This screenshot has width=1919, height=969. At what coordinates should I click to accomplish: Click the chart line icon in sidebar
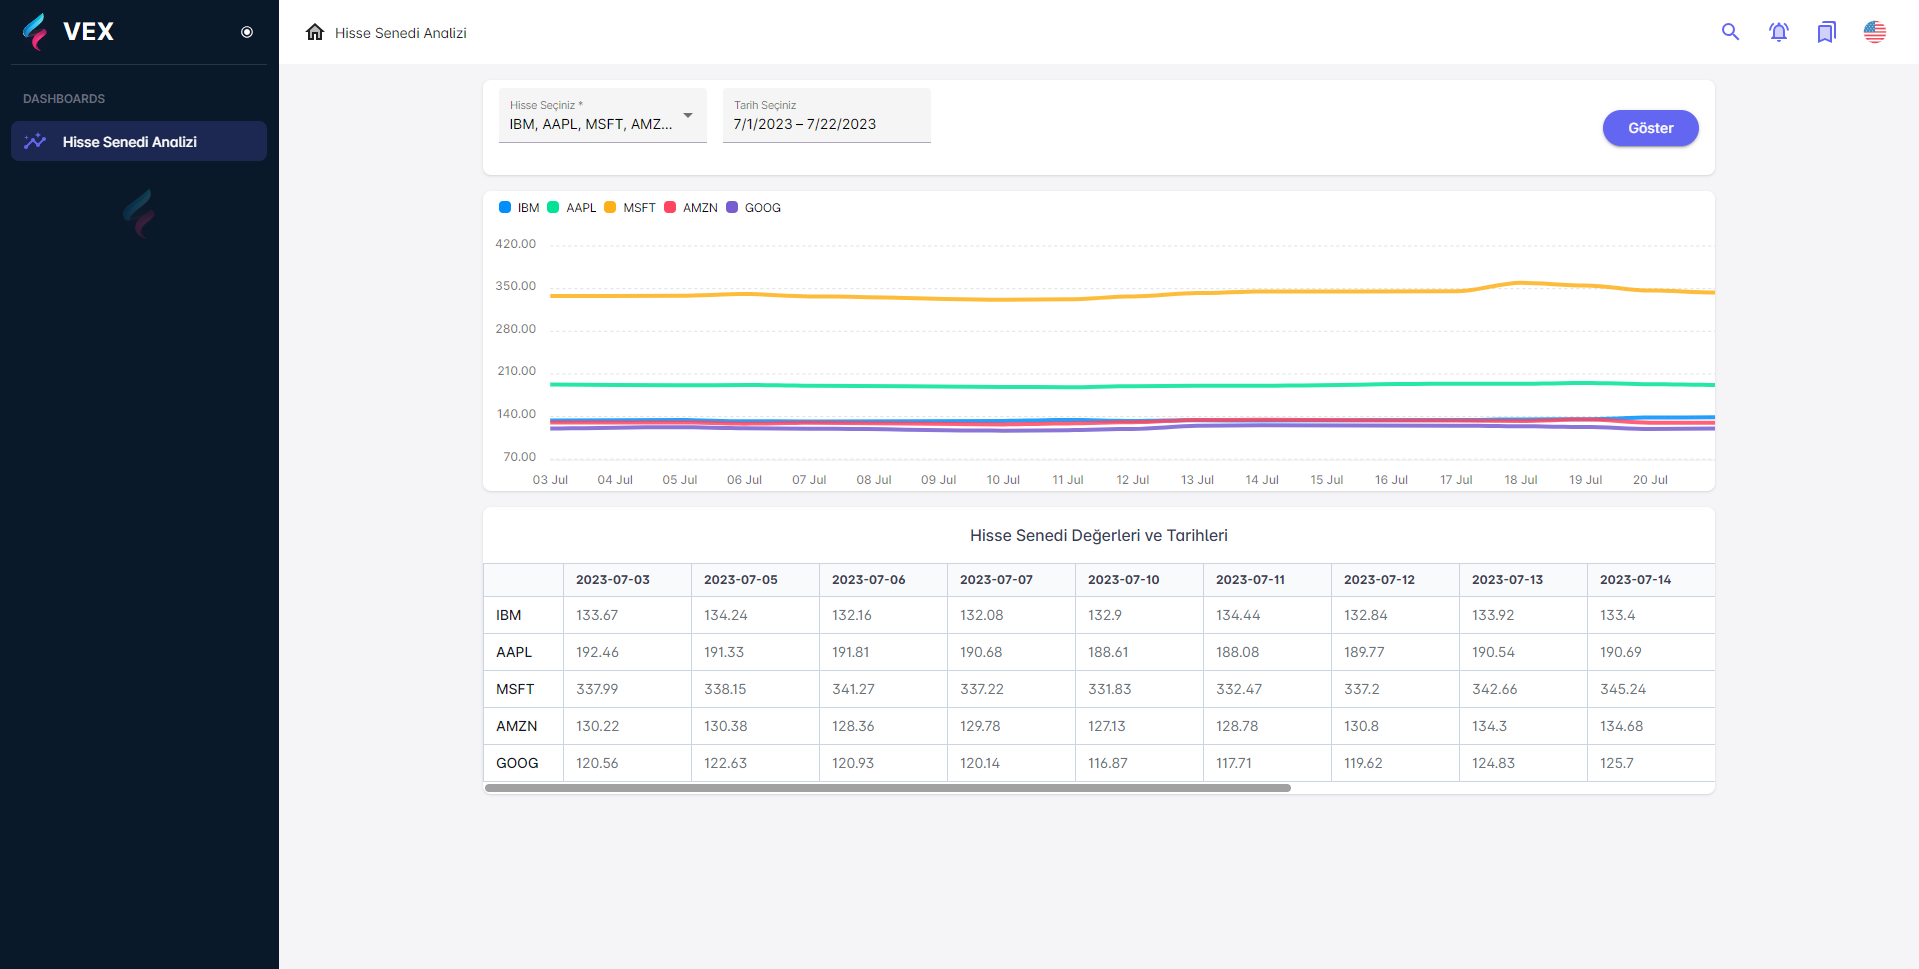point(35,141)
